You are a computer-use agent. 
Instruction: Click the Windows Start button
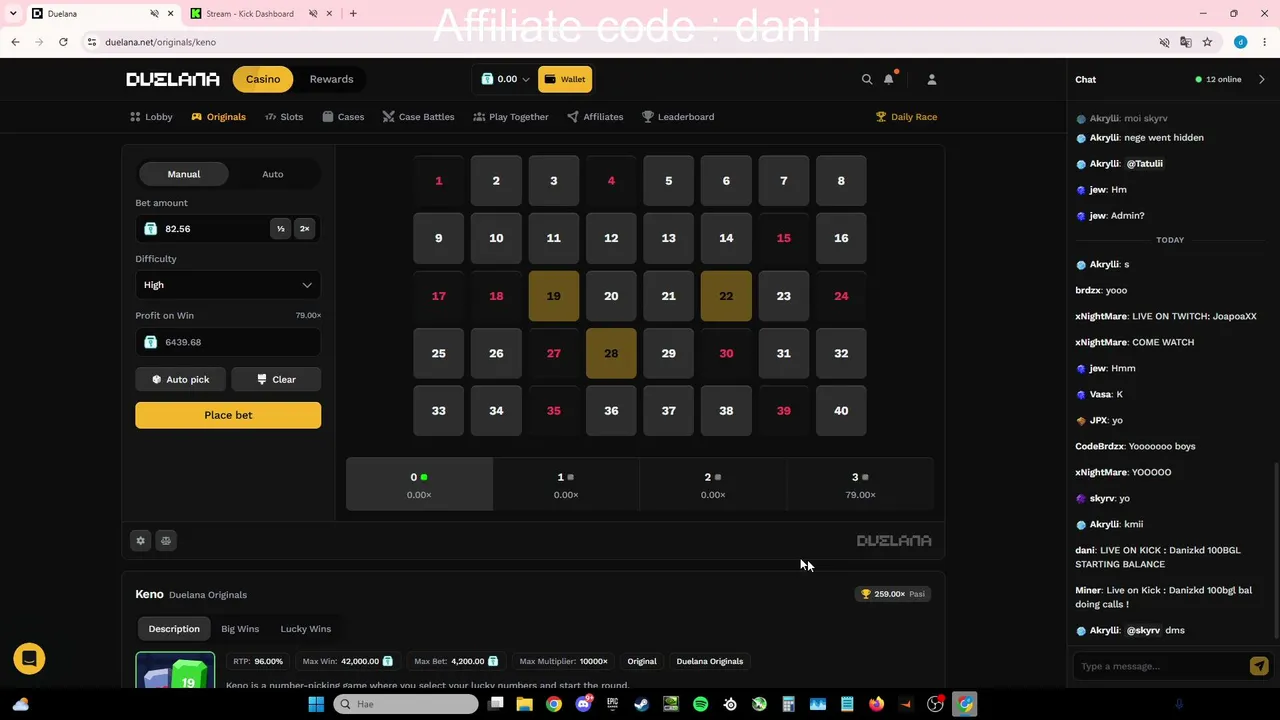(316, 704)
